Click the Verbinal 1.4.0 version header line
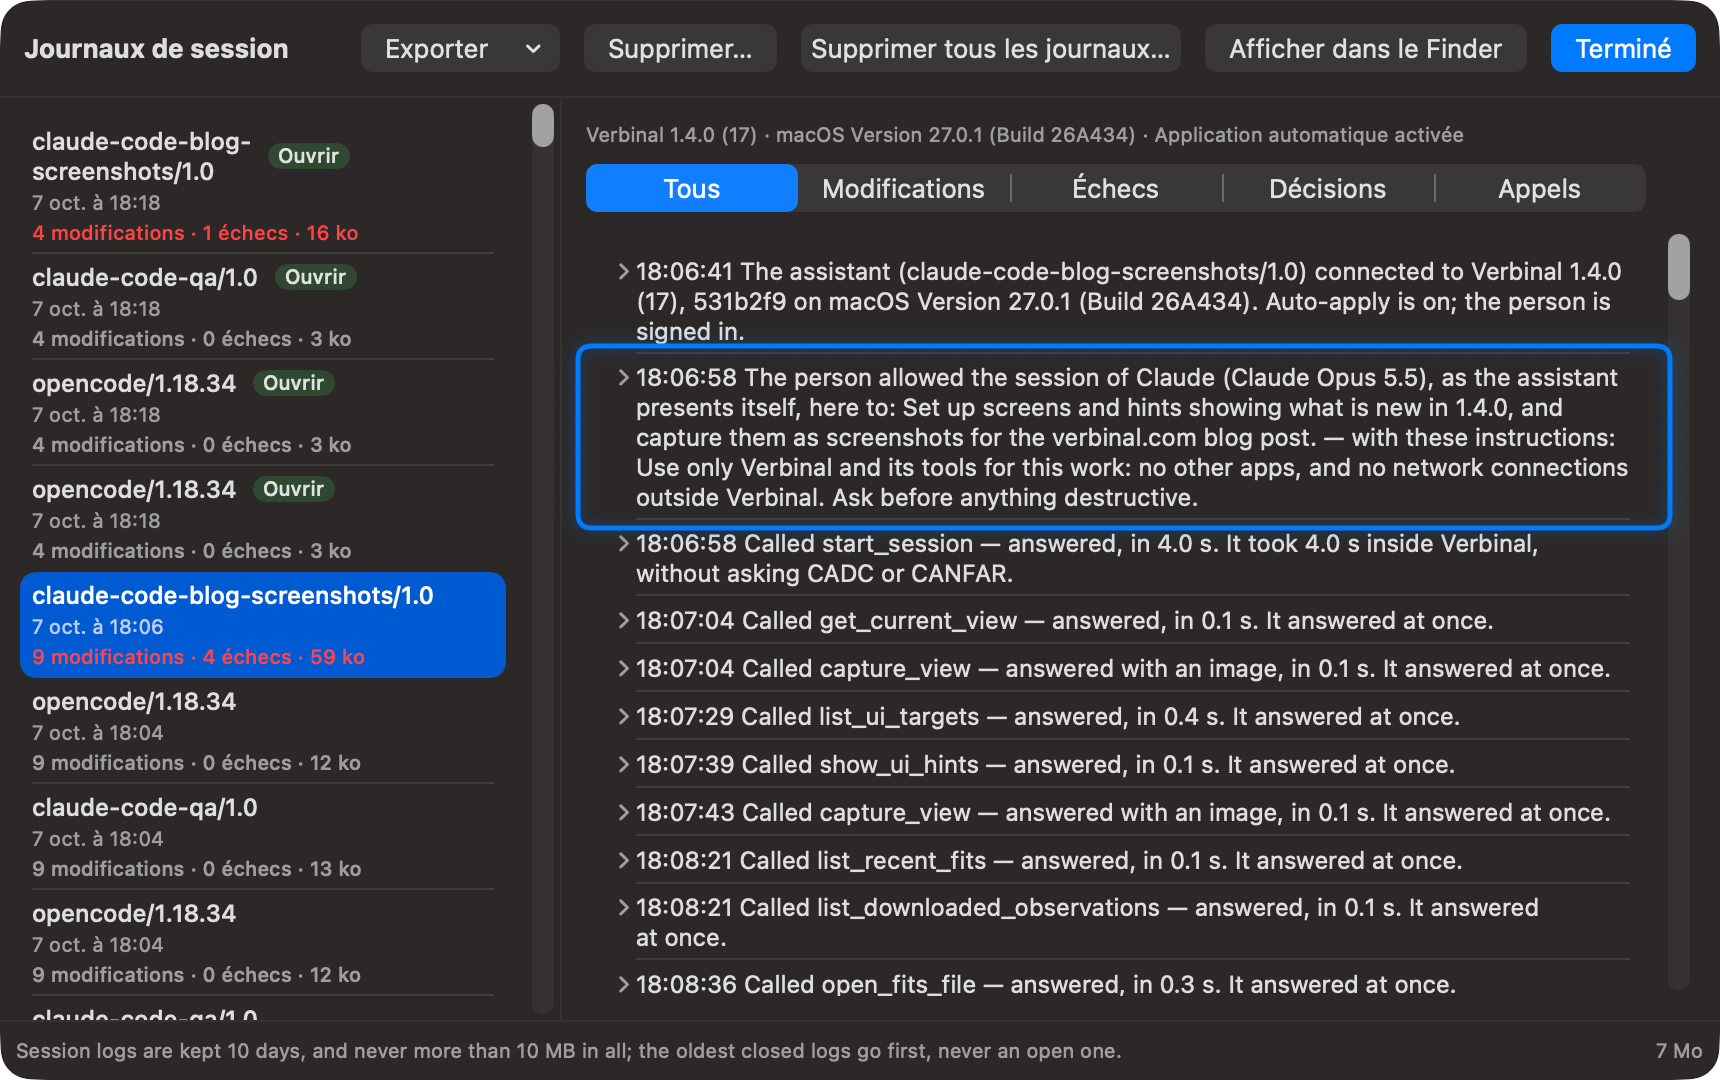Viewport: 1720px width, 1080px height. (x=1024, y=135)
